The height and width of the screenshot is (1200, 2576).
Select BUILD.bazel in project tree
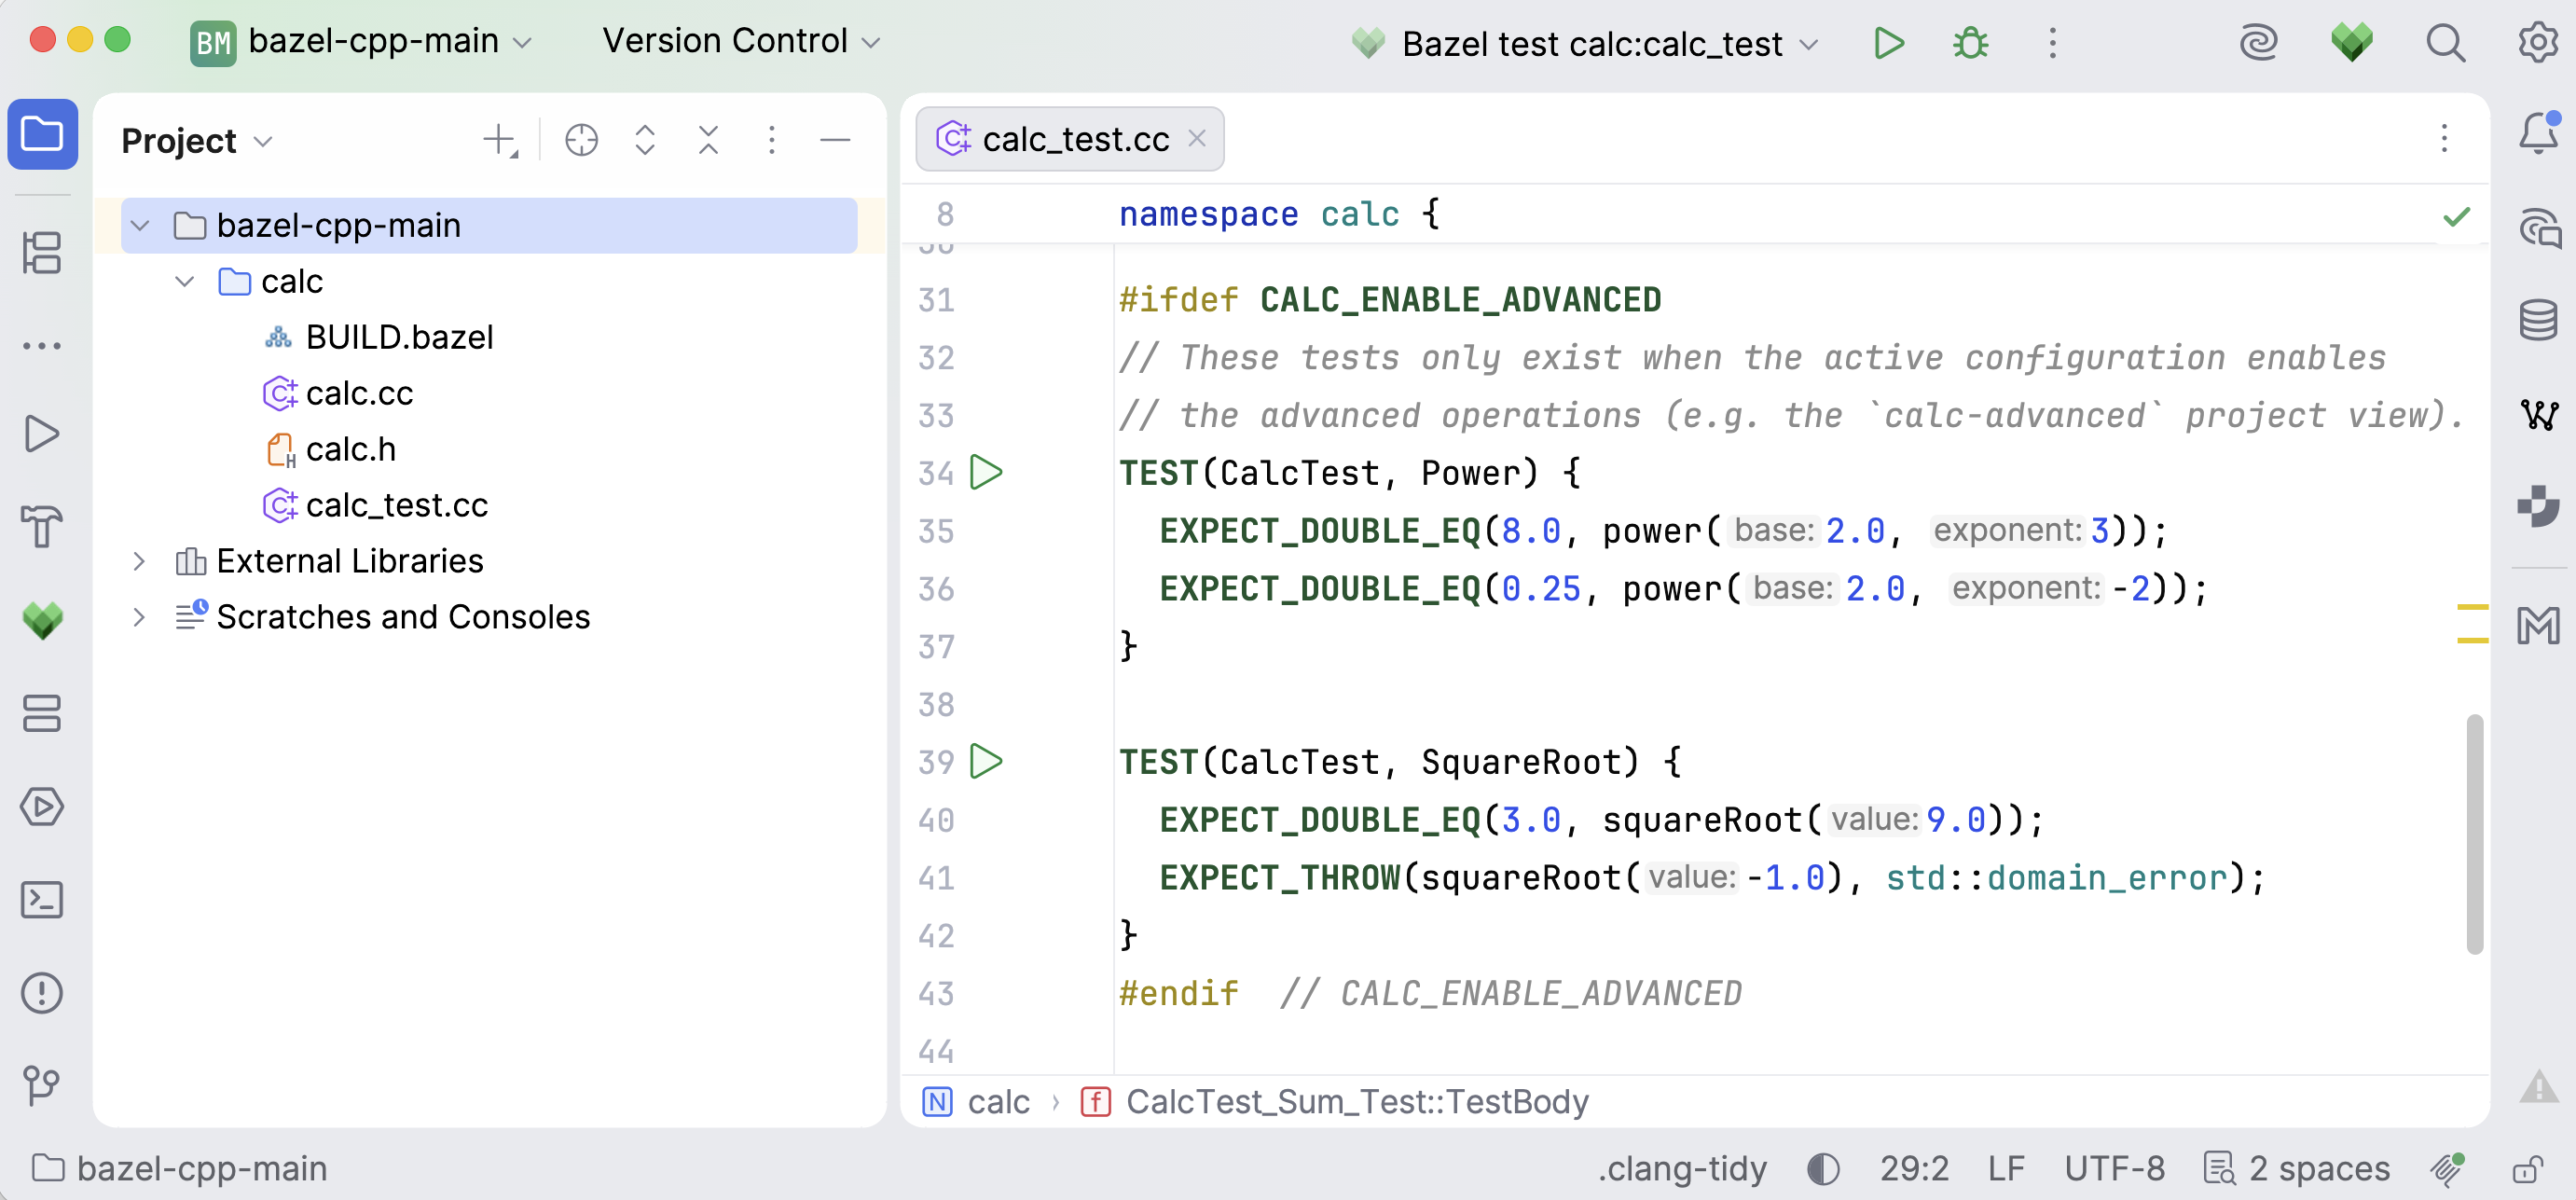[399, 337]
